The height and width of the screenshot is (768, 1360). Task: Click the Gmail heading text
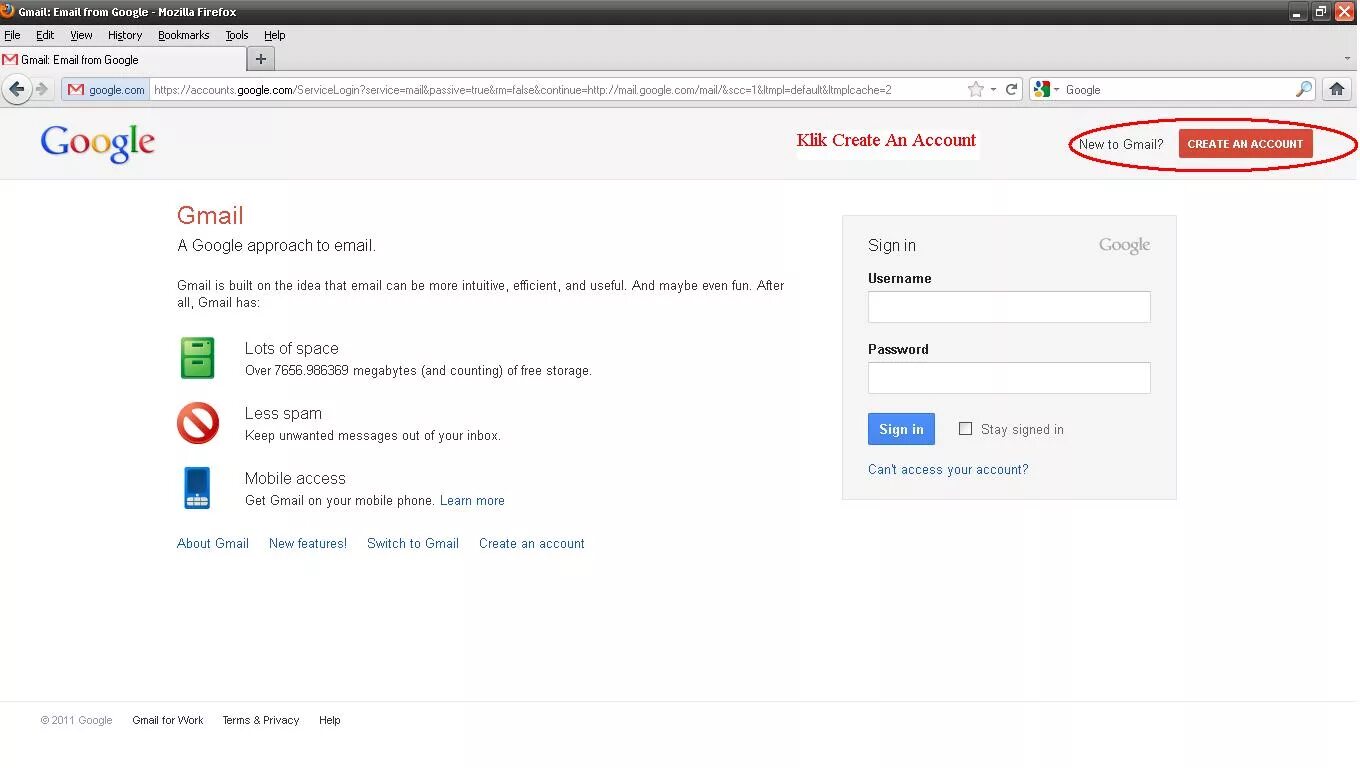tap(210, 215)
